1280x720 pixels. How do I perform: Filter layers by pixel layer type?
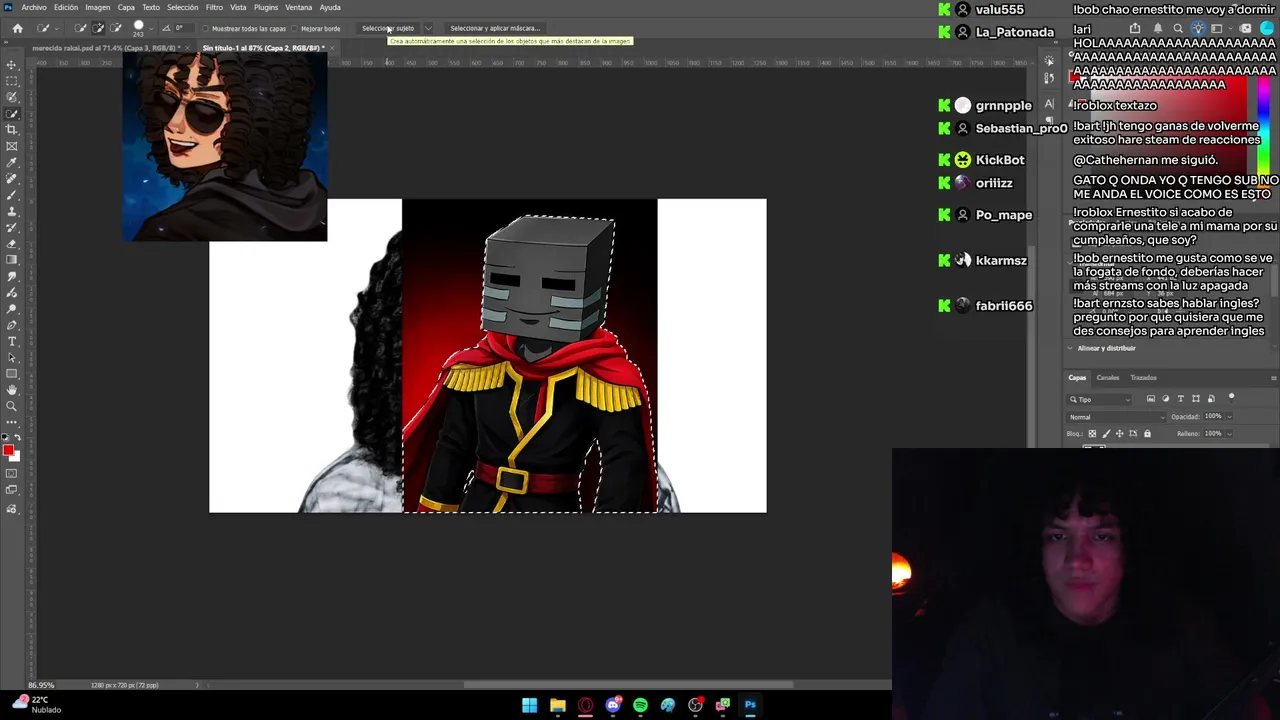[x=1151, y=399]
